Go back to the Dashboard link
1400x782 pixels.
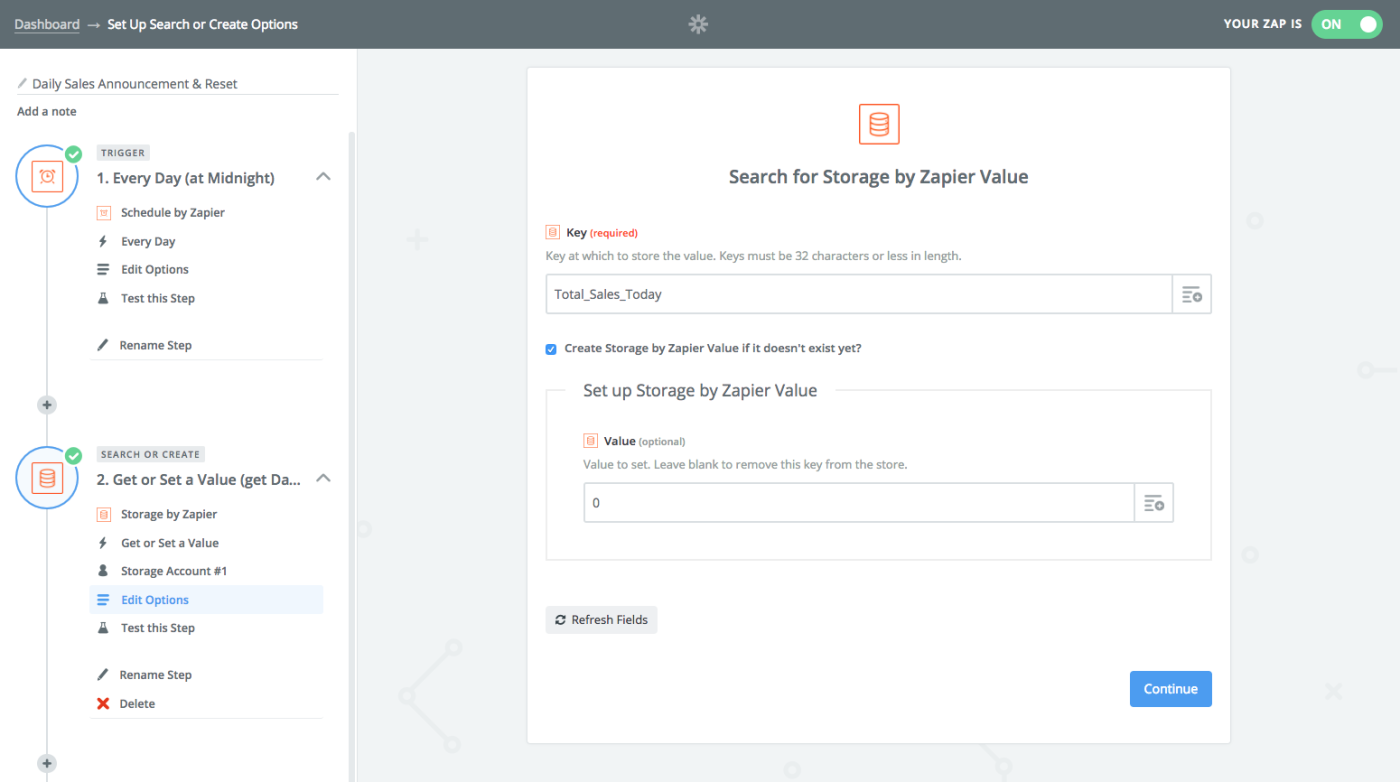47,25
